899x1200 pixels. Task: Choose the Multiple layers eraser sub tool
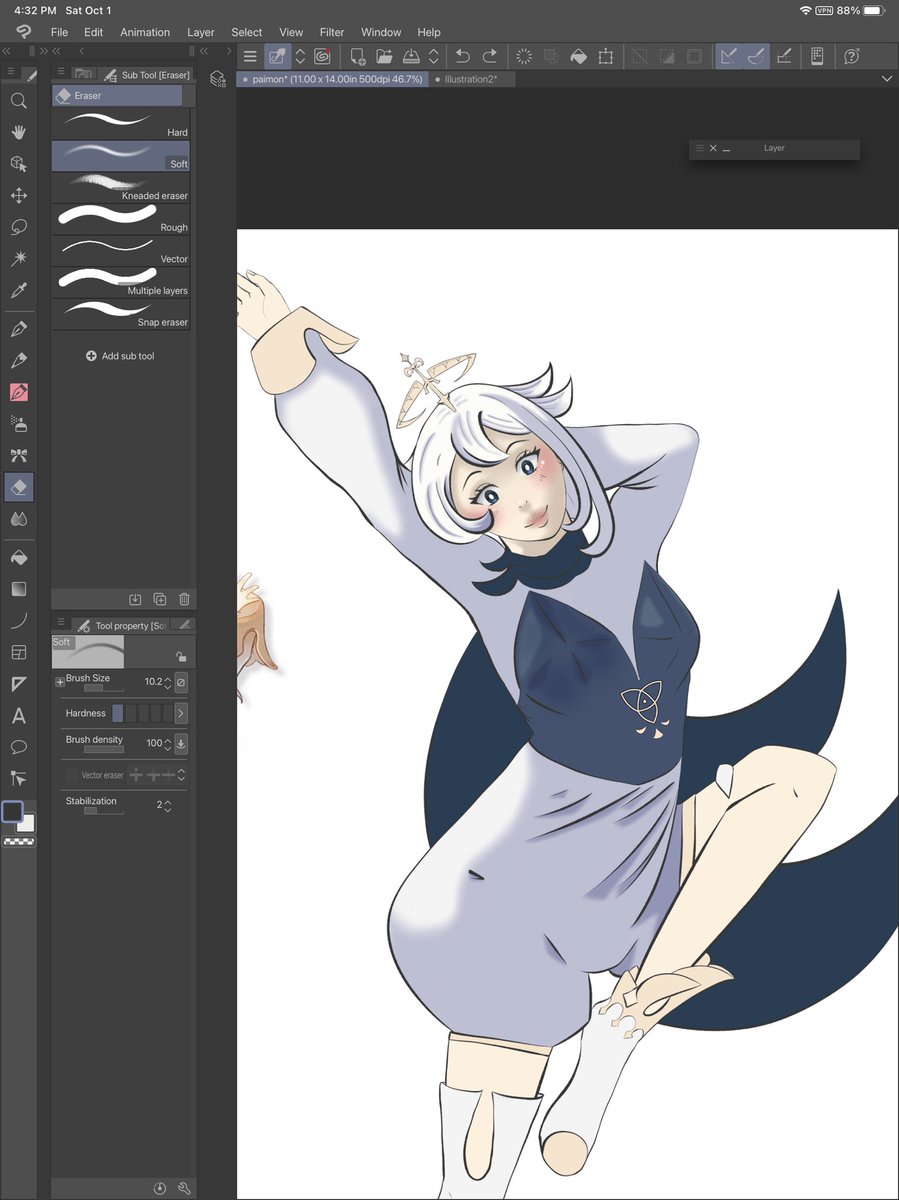tap(121, 282)
